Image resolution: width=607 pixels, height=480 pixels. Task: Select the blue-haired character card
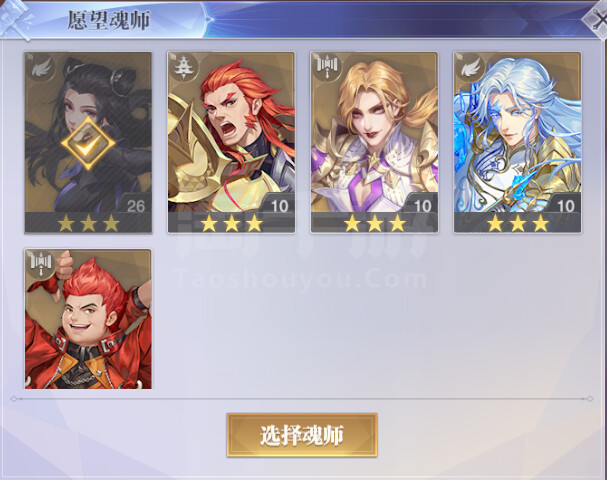click(x=518, y=142)
